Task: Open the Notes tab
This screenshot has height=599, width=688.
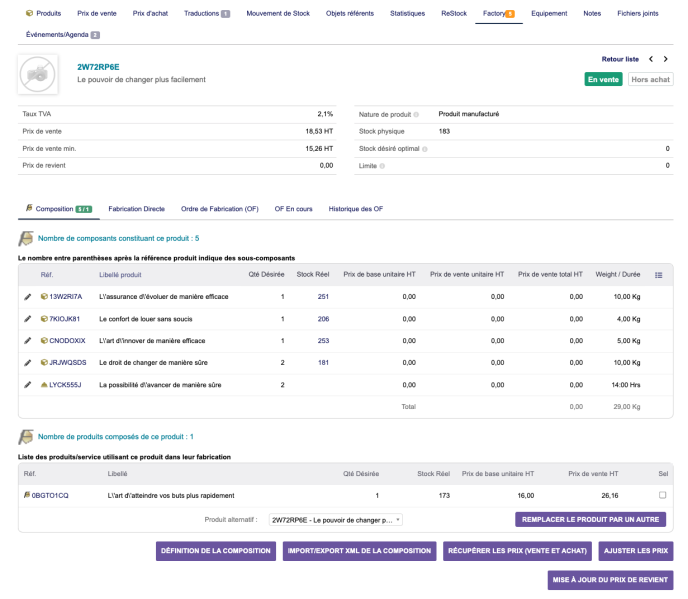Action: pos(592,14)
